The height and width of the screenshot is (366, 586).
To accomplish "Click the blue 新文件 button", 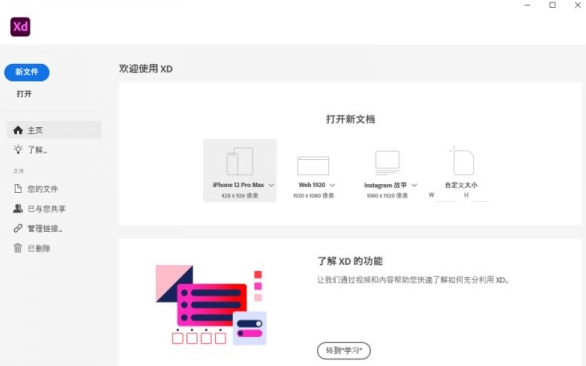I will (x=27, y=72).
